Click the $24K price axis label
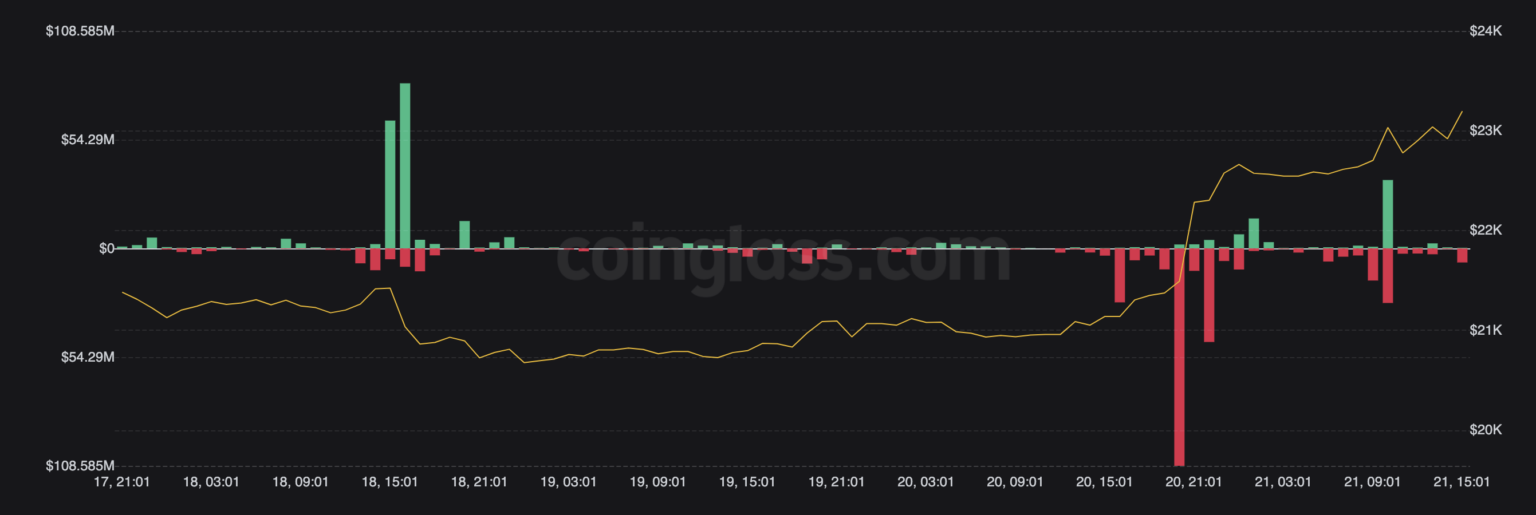This screenshot has width=1536, height=515. pyautogui.click(x=1486, y=32)
